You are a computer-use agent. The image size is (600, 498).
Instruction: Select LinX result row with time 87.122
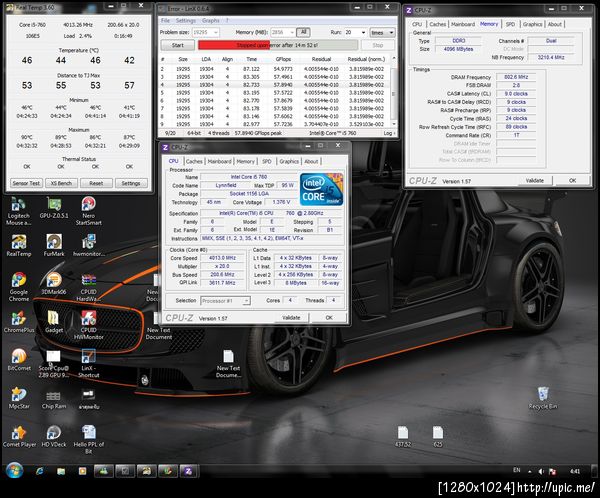click(x=275, y=69)
